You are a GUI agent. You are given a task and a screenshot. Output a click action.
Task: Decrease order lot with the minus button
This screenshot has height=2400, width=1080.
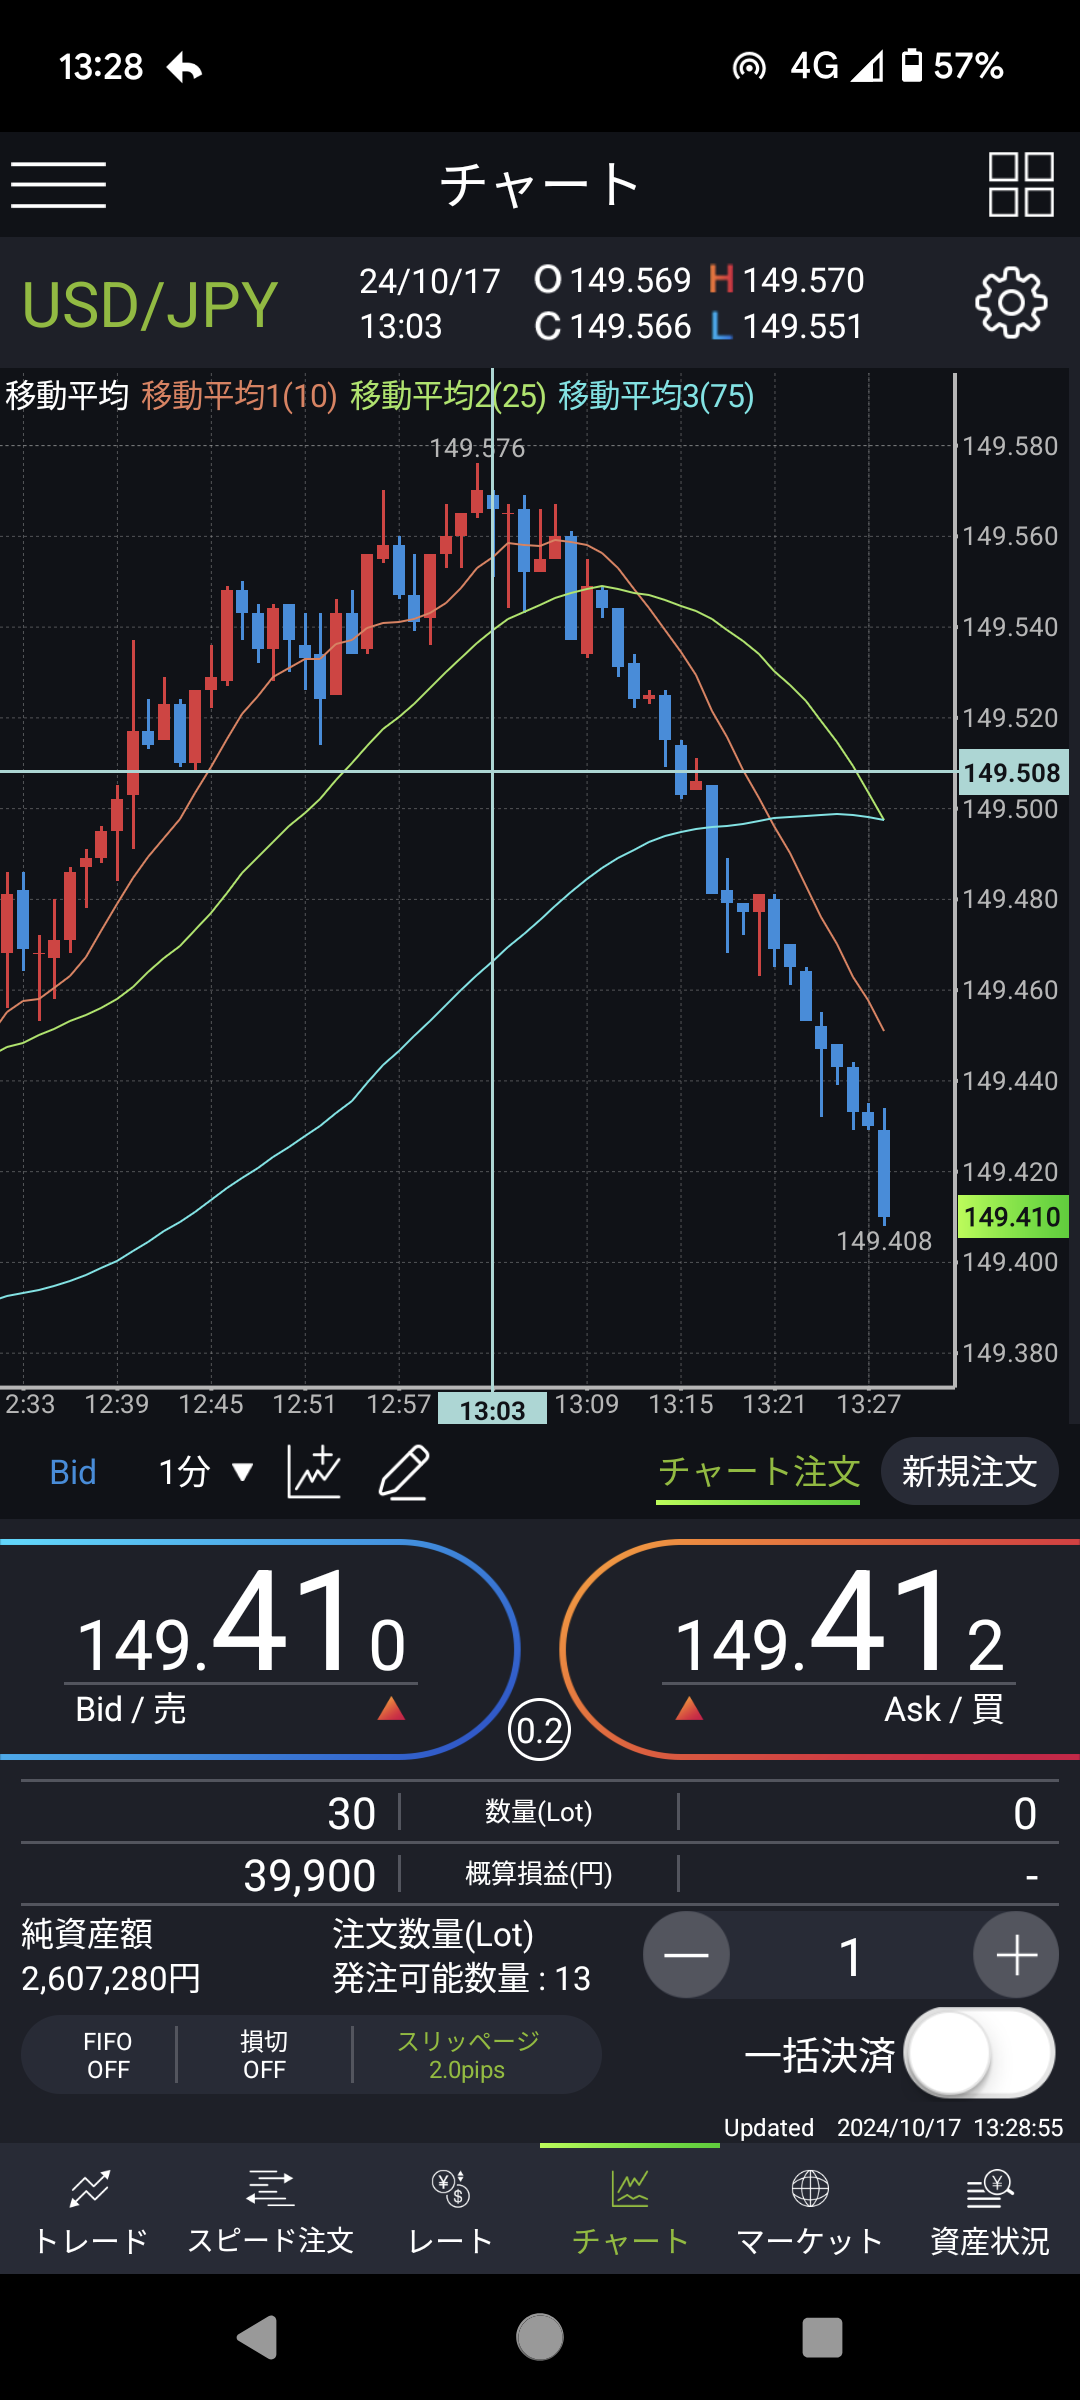pyautogui.click(x=686, y=1955)
